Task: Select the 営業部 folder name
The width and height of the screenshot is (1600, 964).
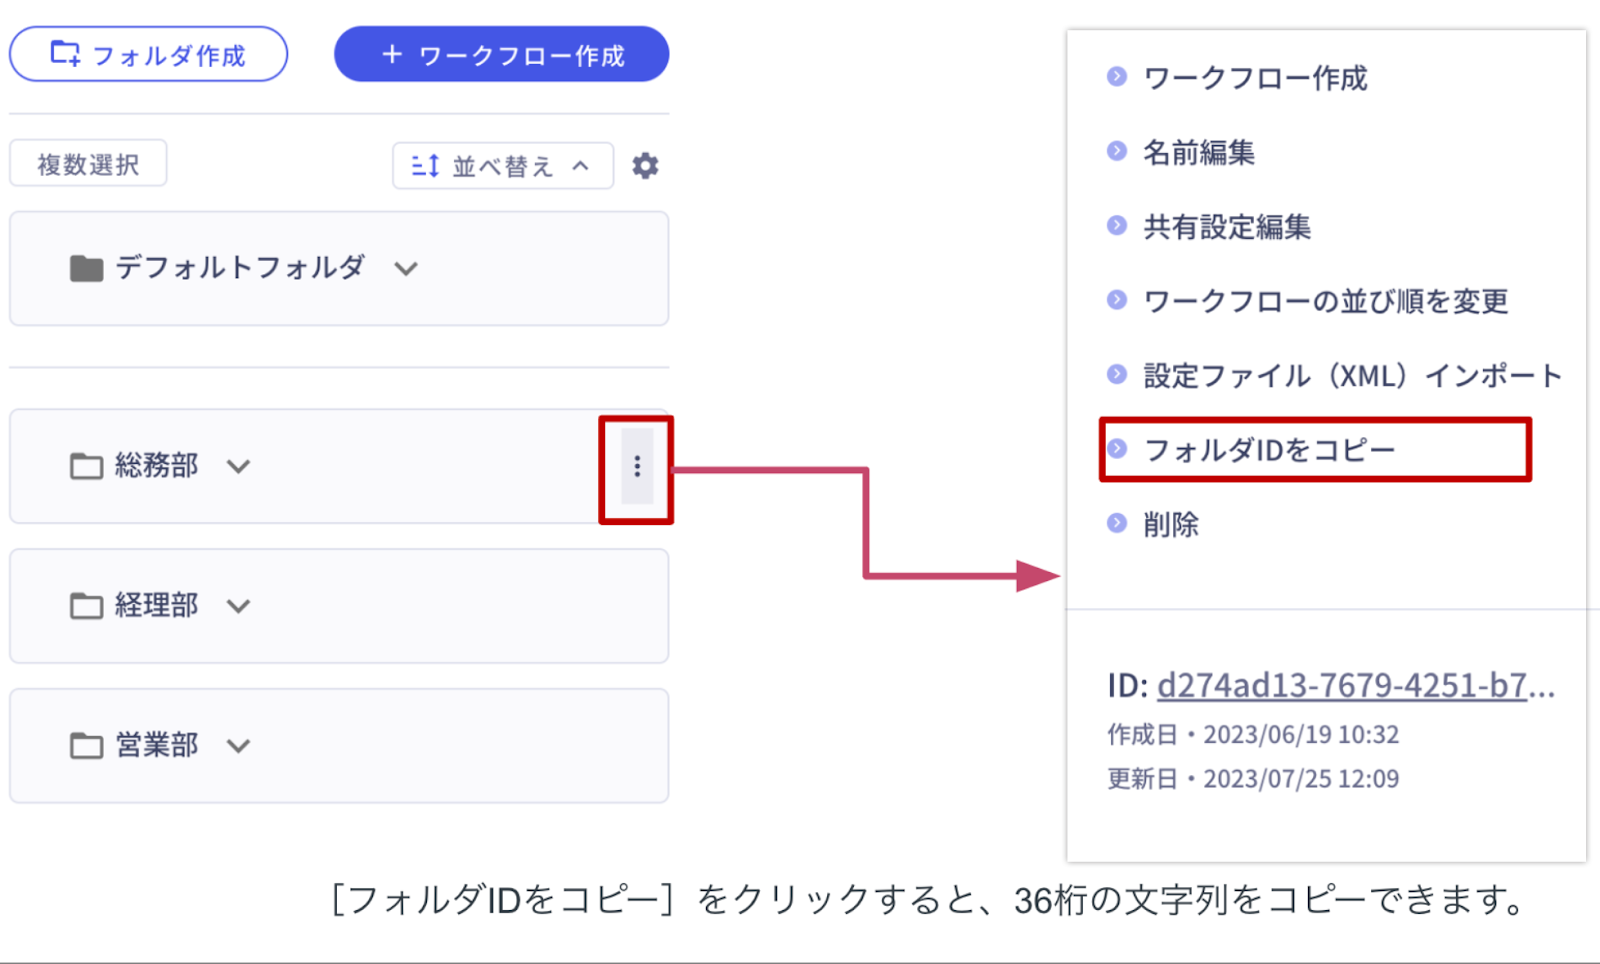Action: pyautogui.click(x=156, y=745)
